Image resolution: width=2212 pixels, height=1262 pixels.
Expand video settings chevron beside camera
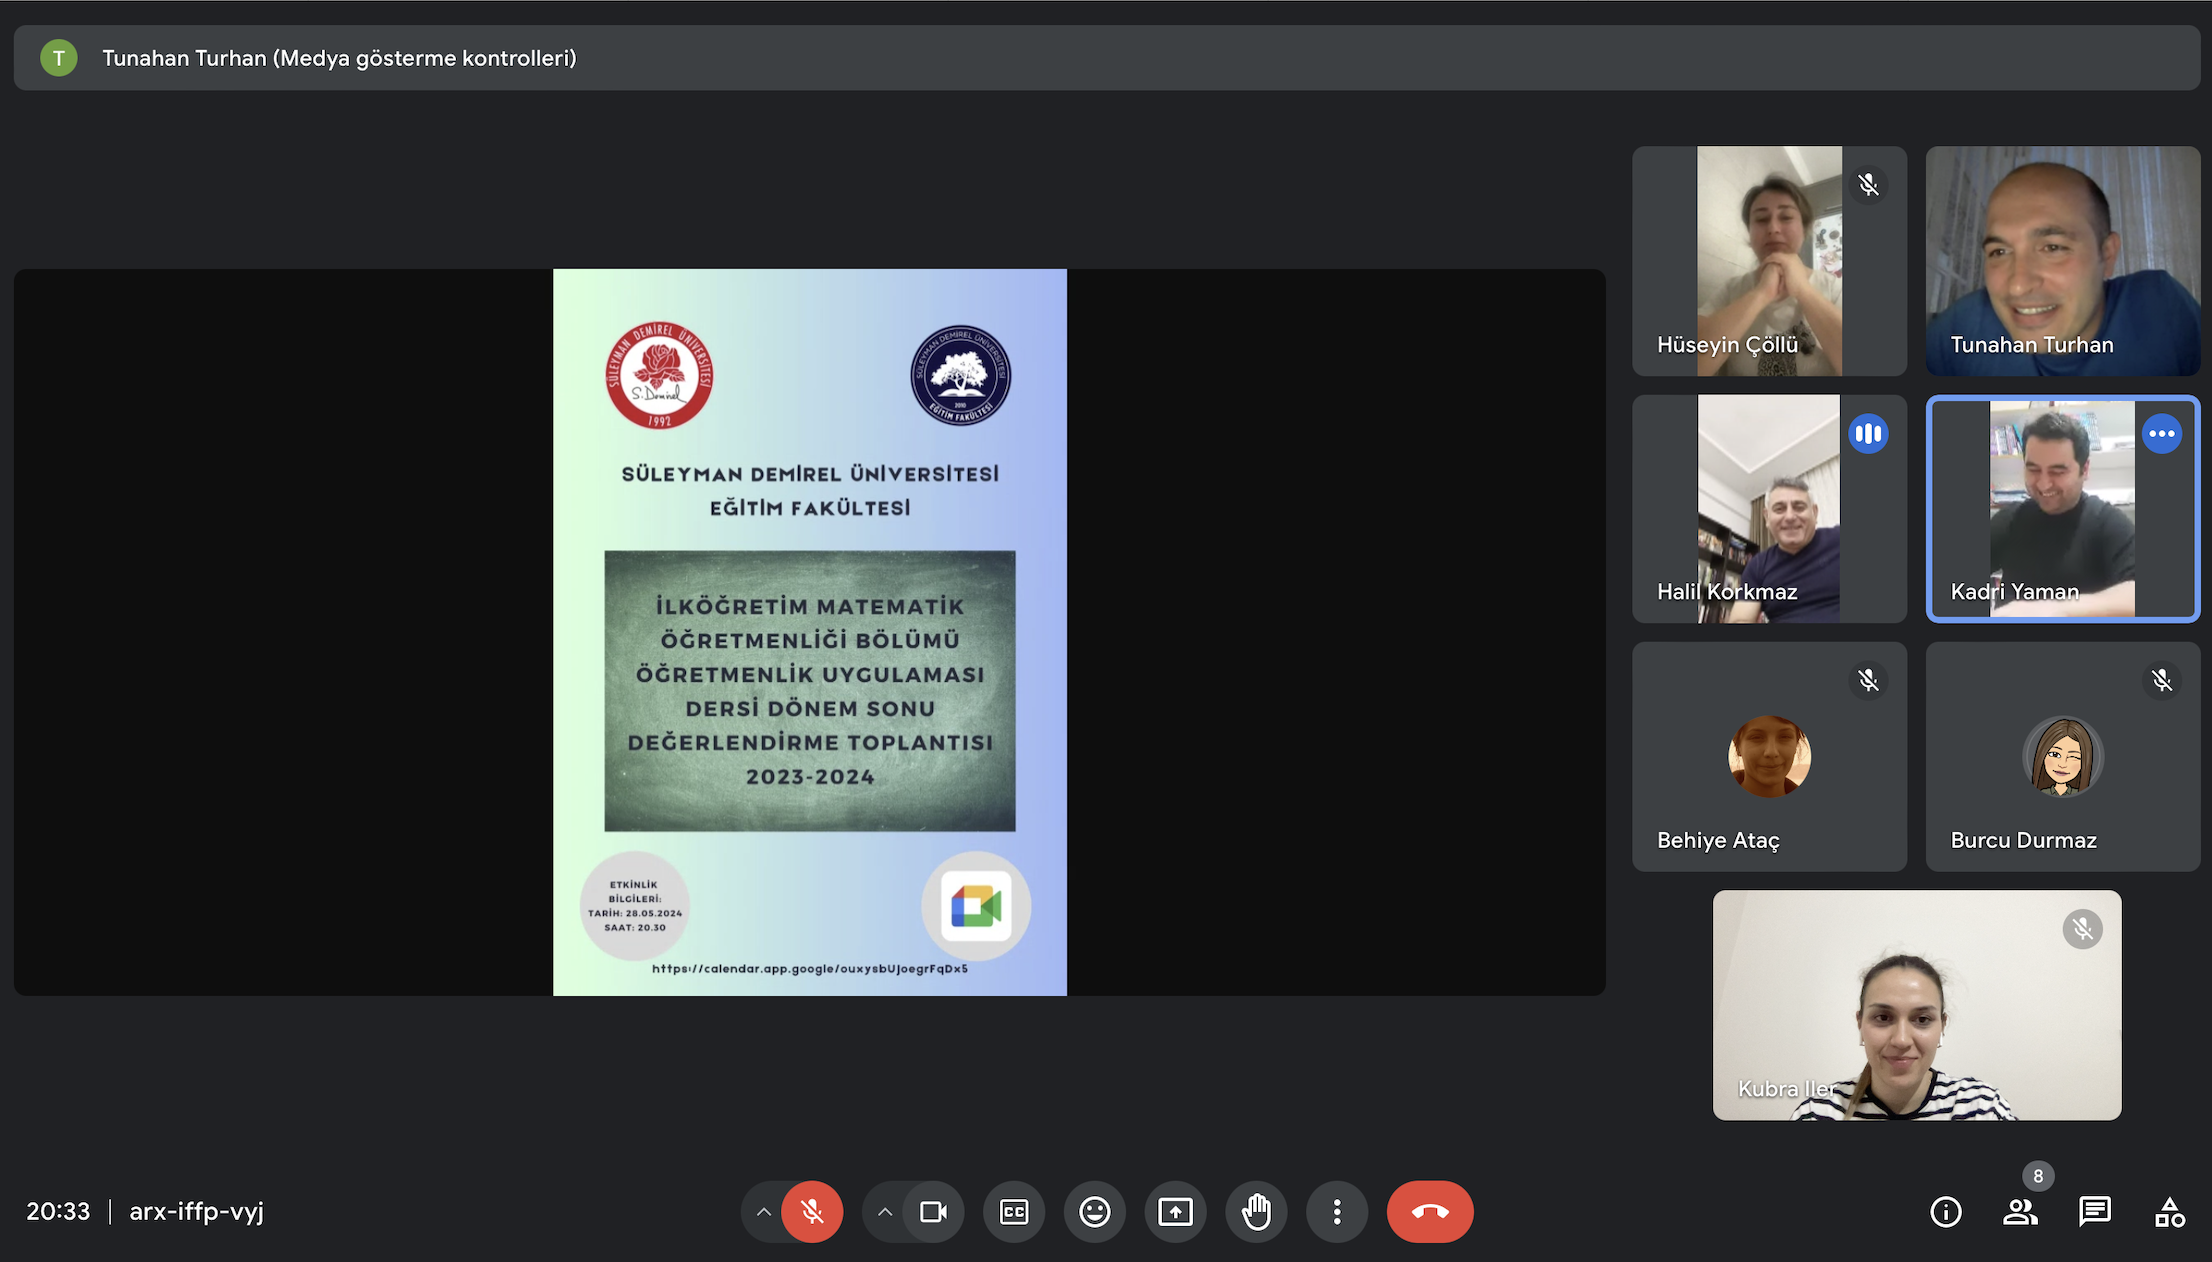[885, 1212]
